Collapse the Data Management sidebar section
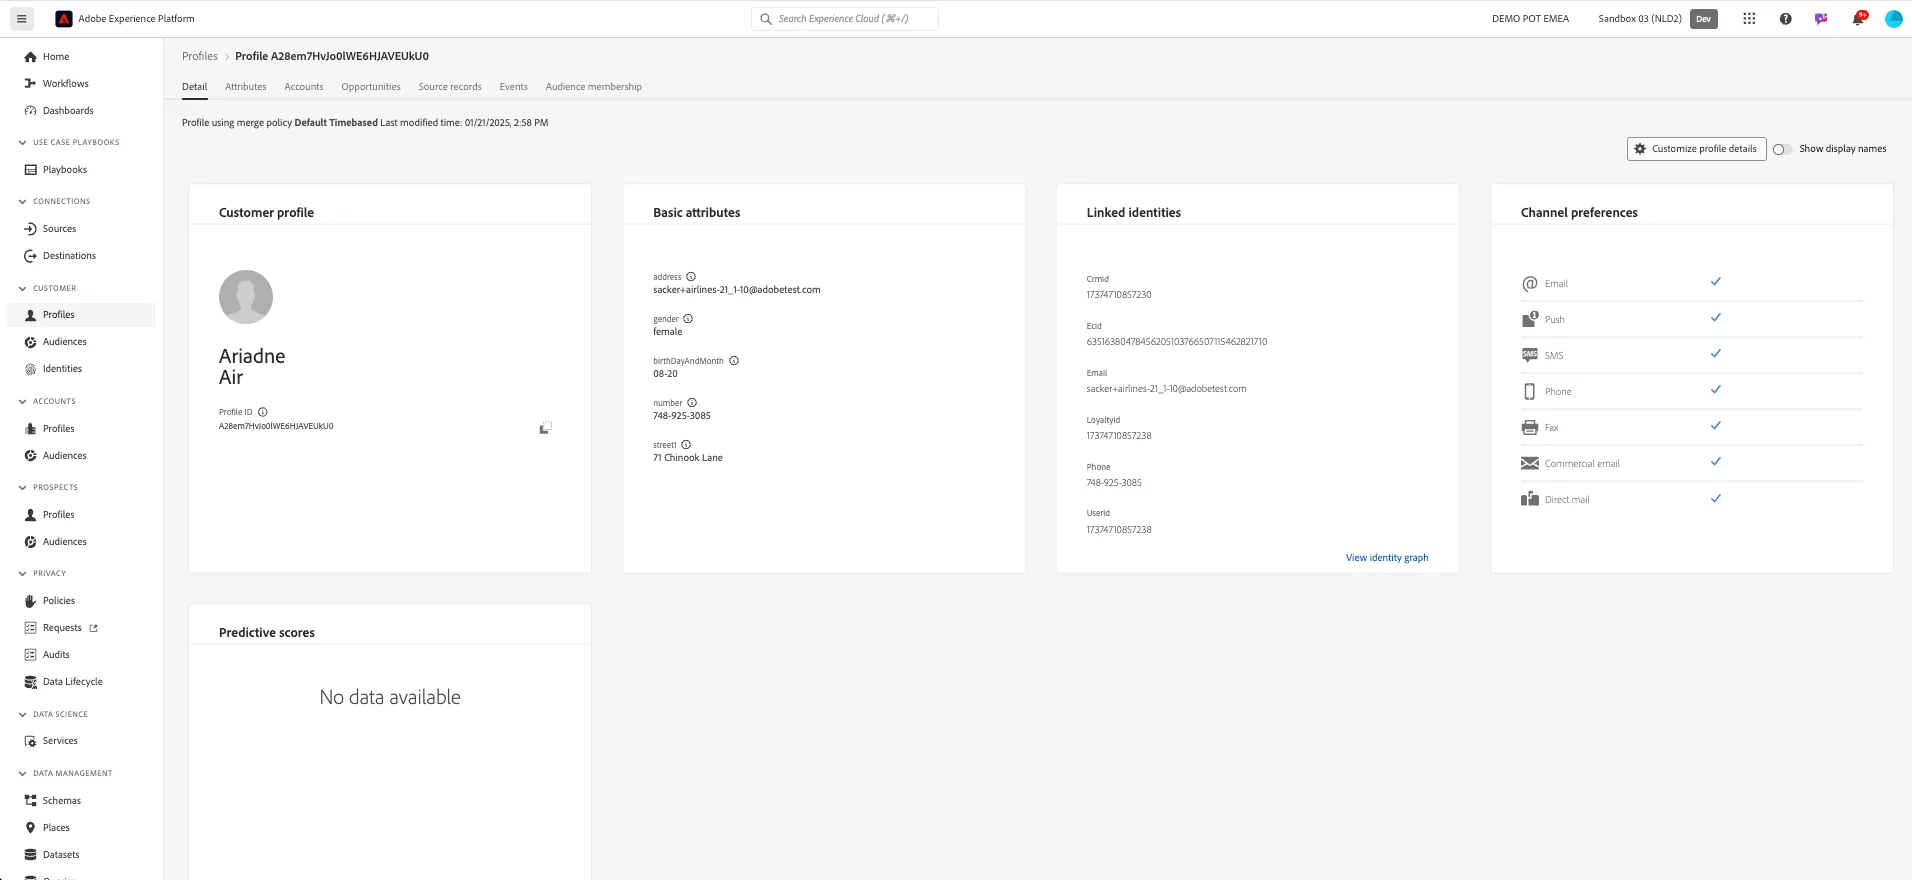The width and height of the screenshot is (1912, 880). pos(22,774)
